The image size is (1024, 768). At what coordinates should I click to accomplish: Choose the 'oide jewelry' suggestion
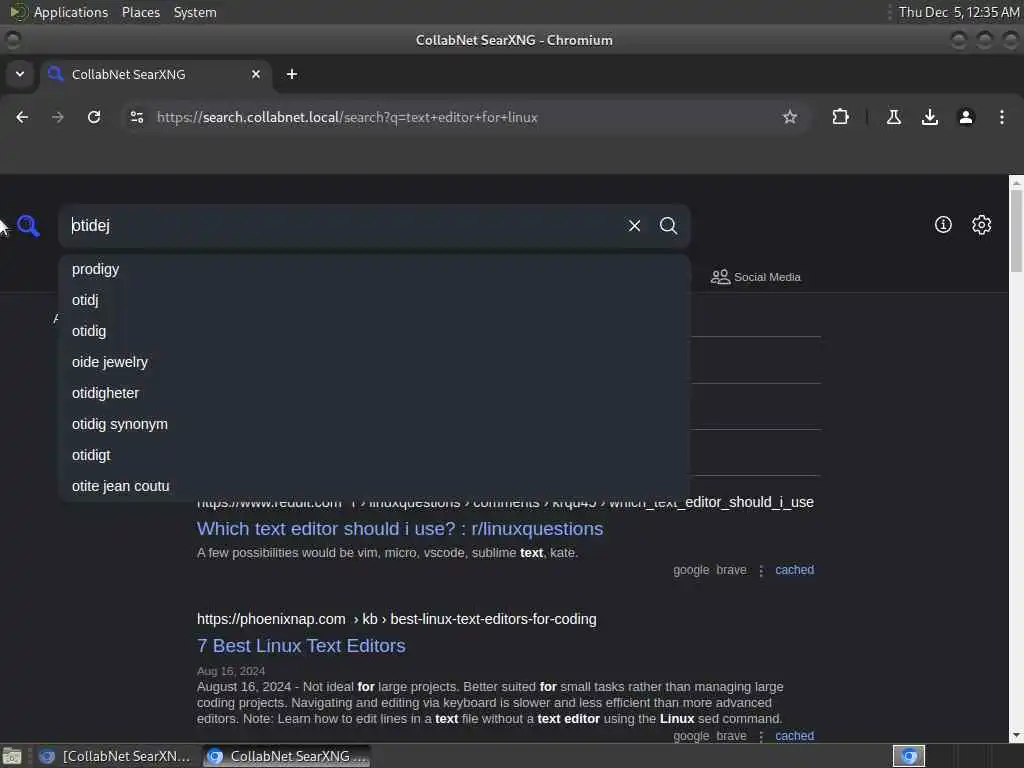(374, 362)
